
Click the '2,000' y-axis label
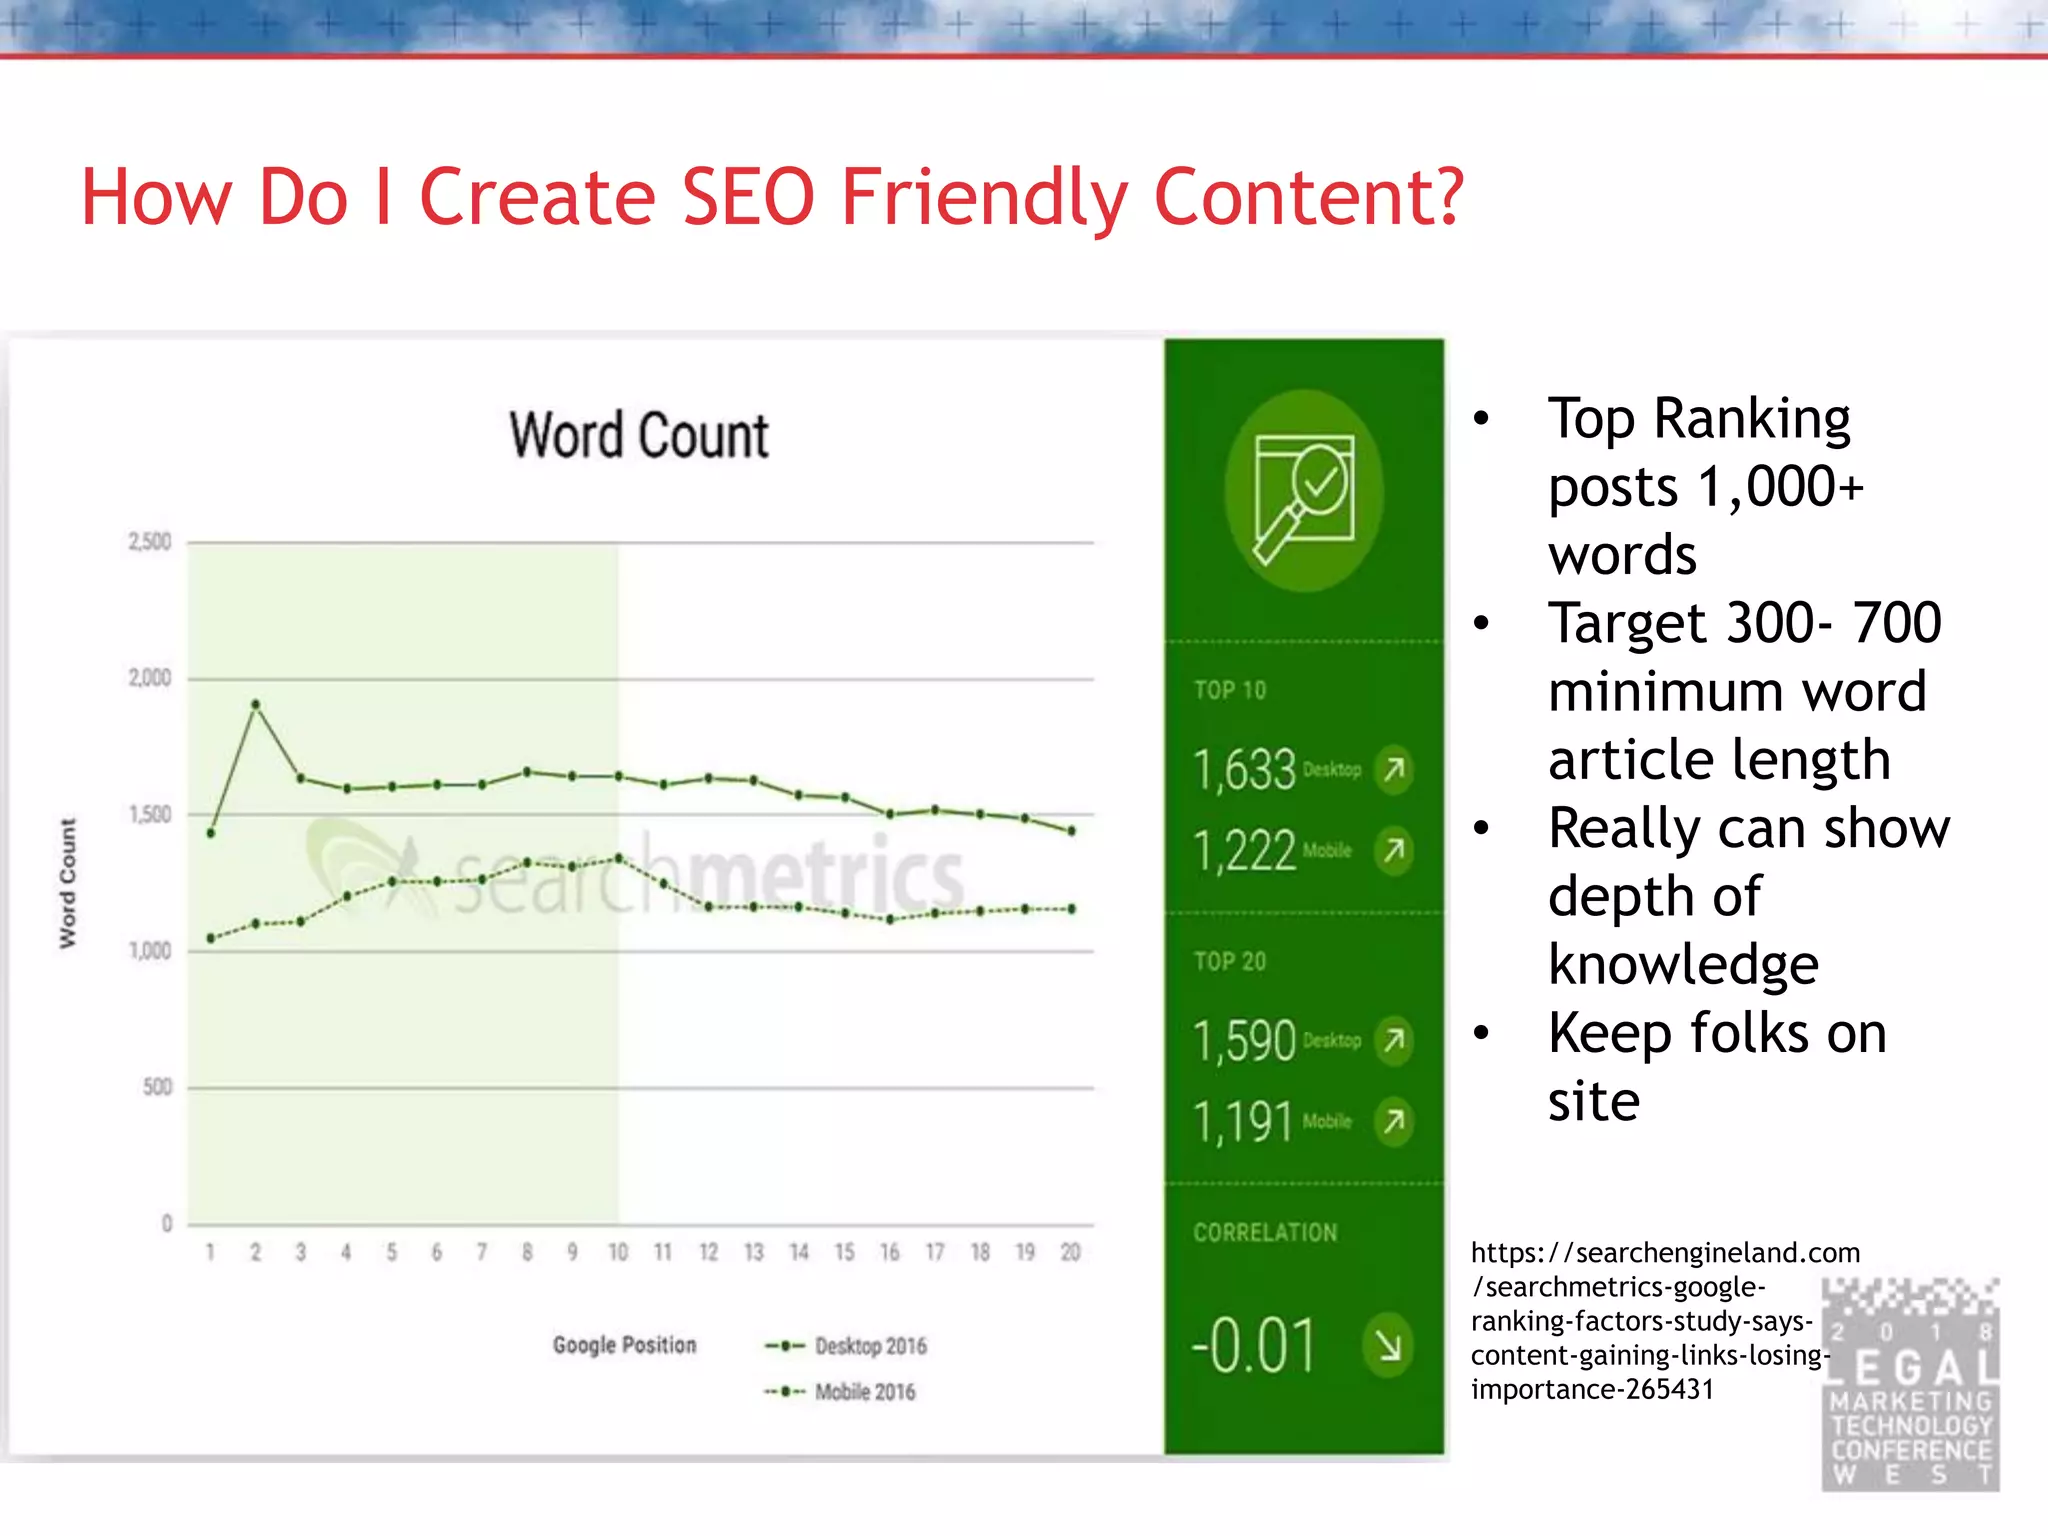click(x=150, y=678)
